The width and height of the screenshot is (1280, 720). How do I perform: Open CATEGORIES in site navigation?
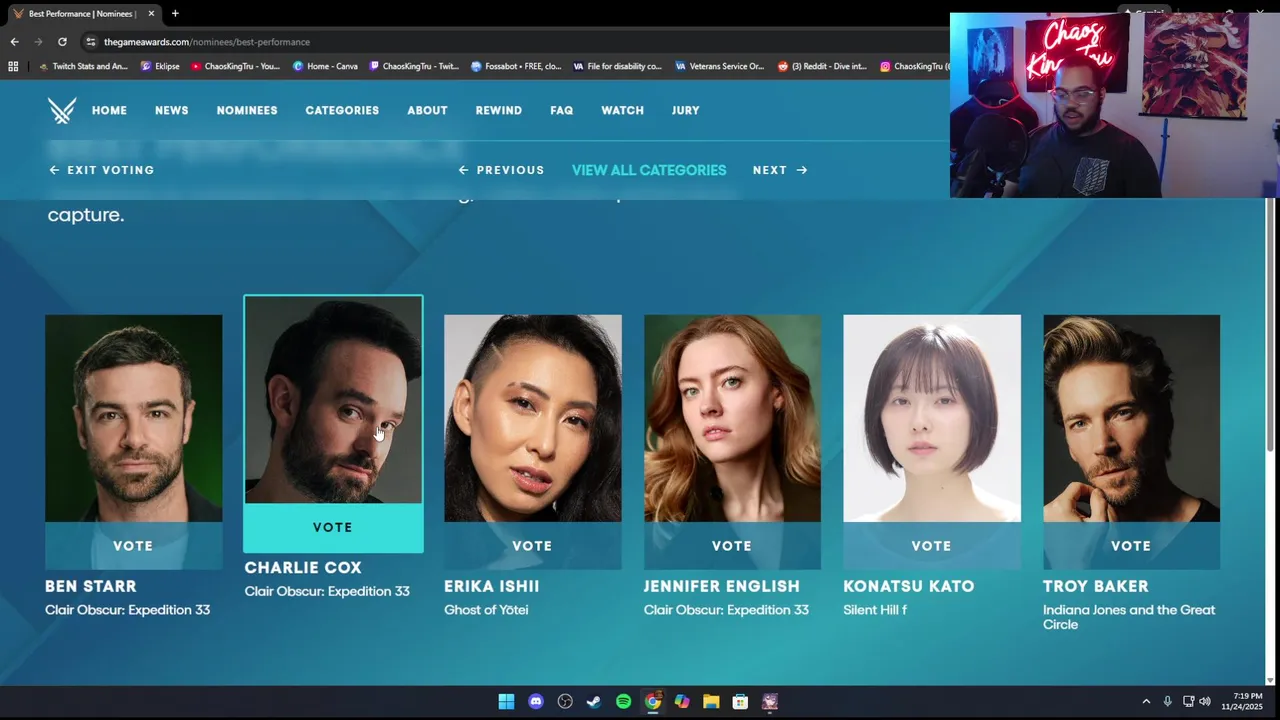[x=342, y=110]
